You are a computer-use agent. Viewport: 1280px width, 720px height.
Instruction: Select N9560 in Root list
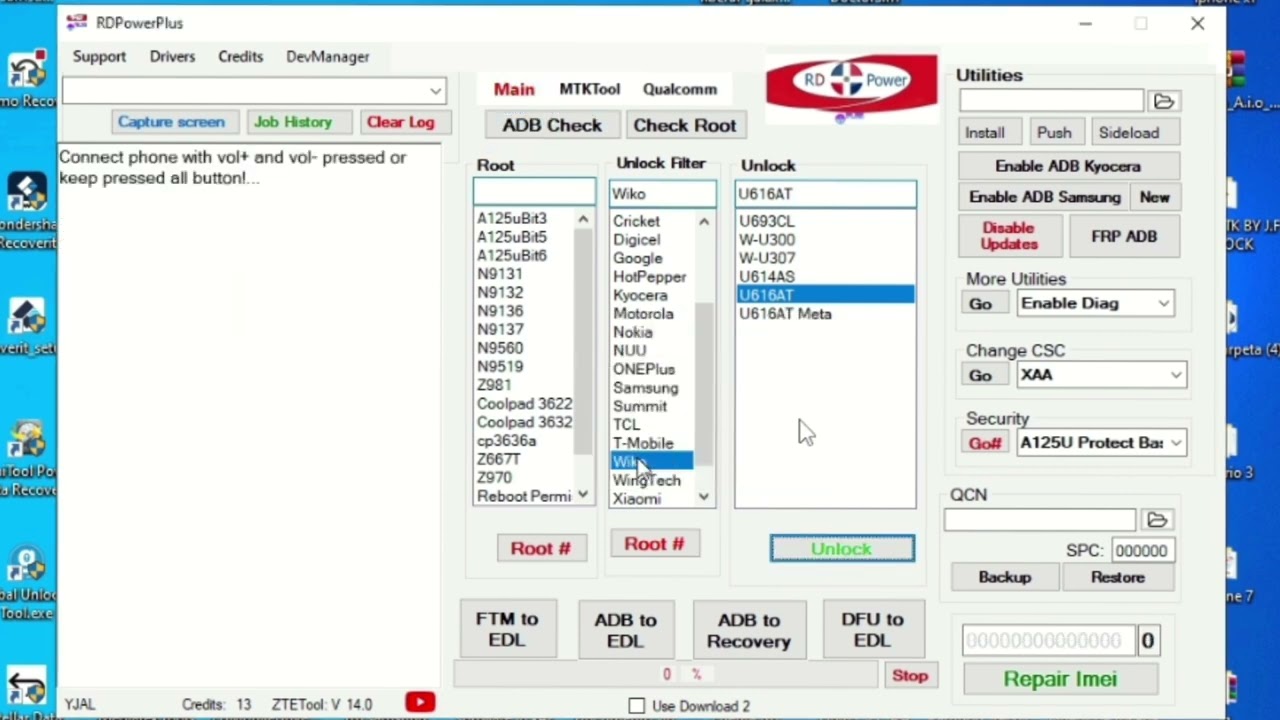click(500, 348)
